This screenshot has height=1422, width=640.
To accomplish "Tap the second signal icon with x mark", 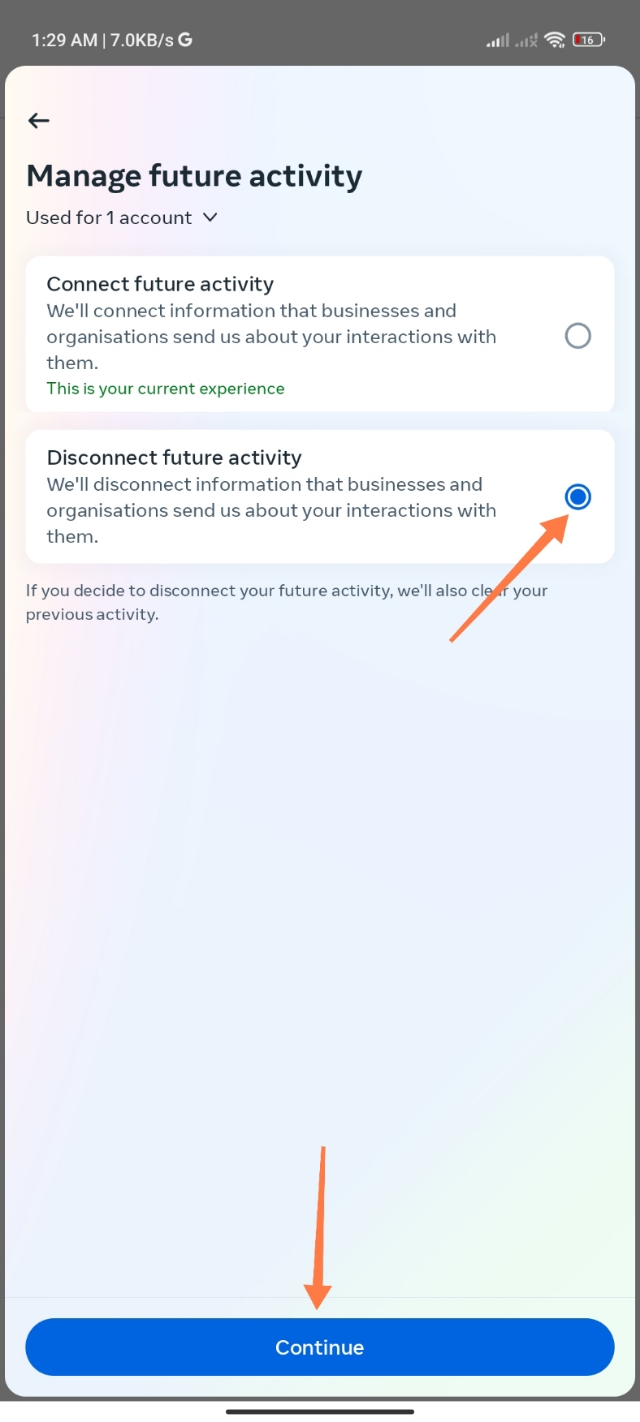I will pyautogui.click(x=525, y=40).
